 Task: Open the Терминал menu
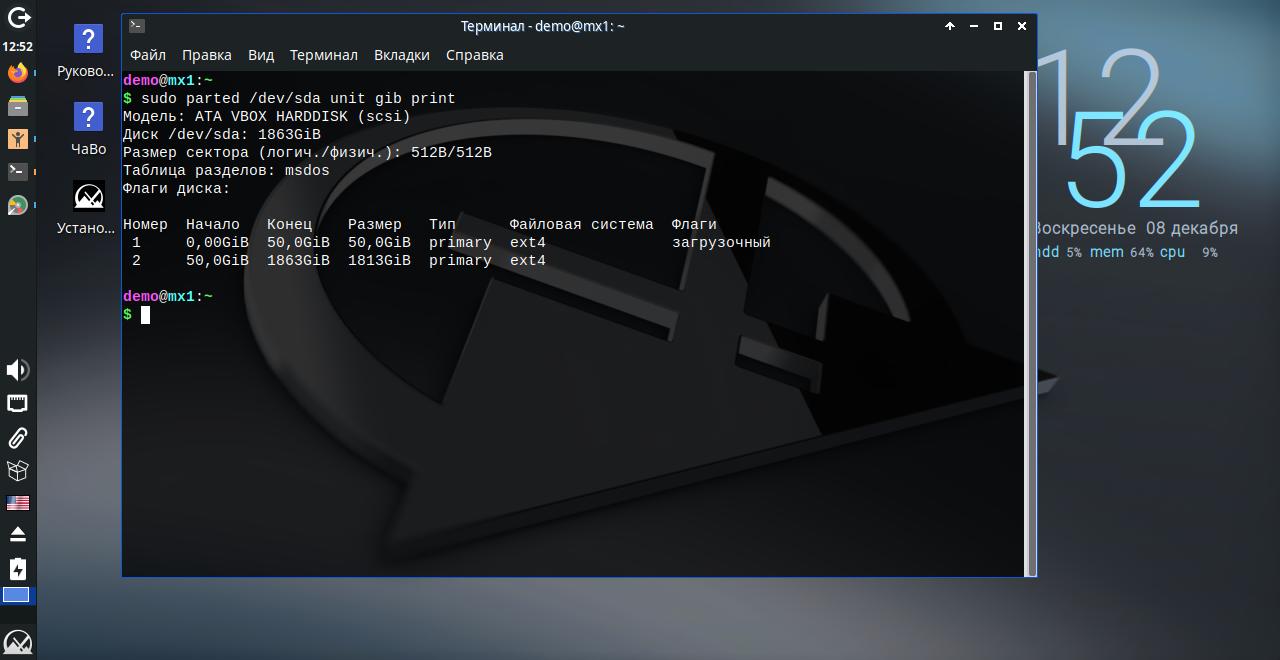(324, 55)
